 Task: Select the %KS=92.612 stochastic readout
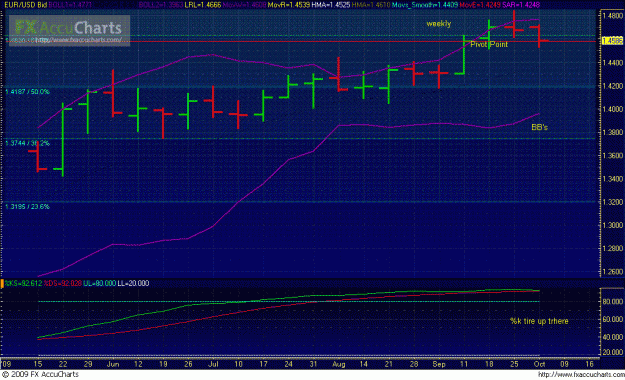coord(24,284)
